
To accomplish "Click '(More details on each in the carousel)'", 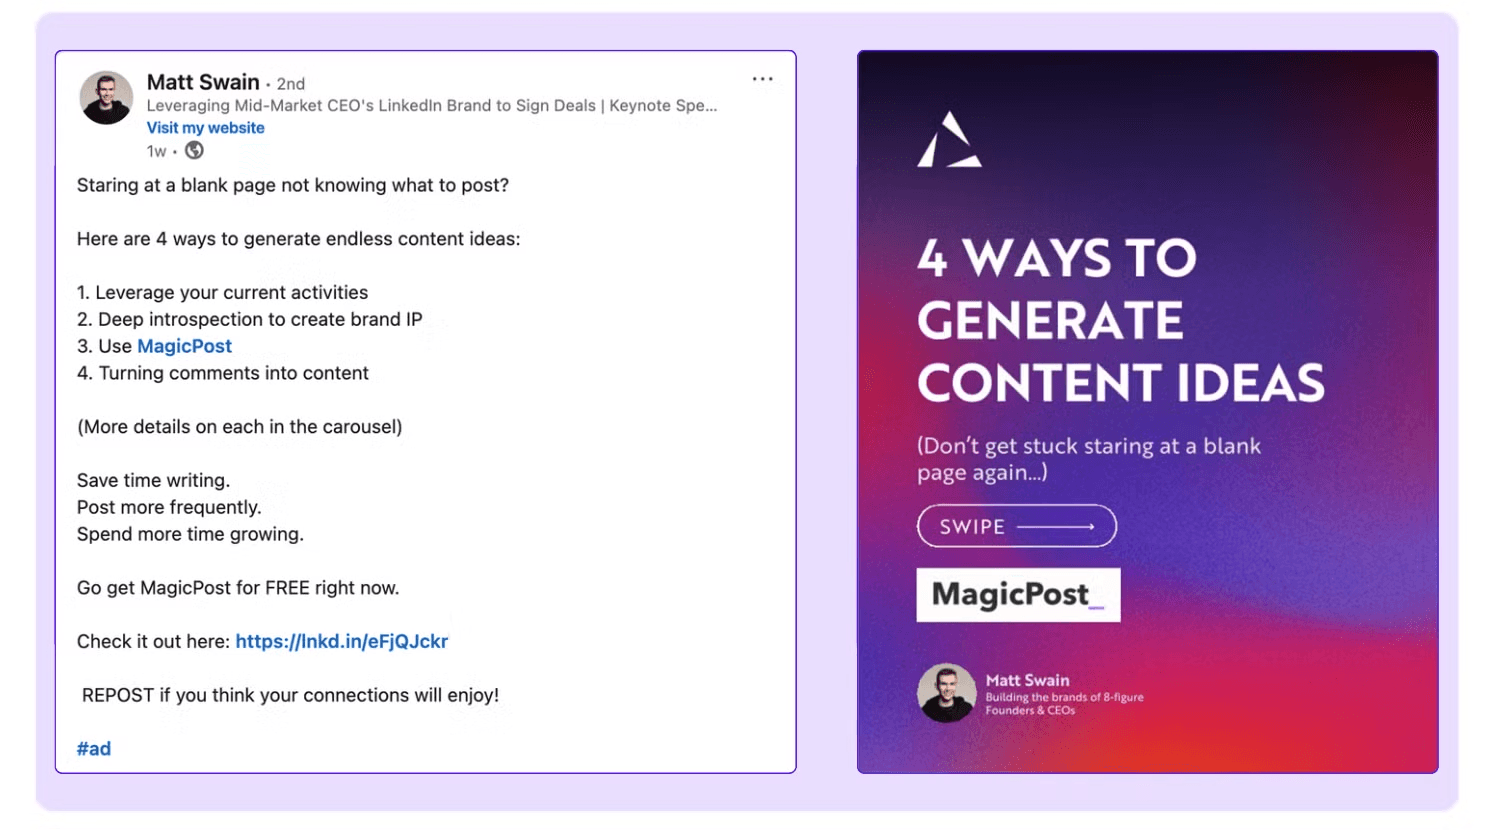I will click(x=240, y=427).
